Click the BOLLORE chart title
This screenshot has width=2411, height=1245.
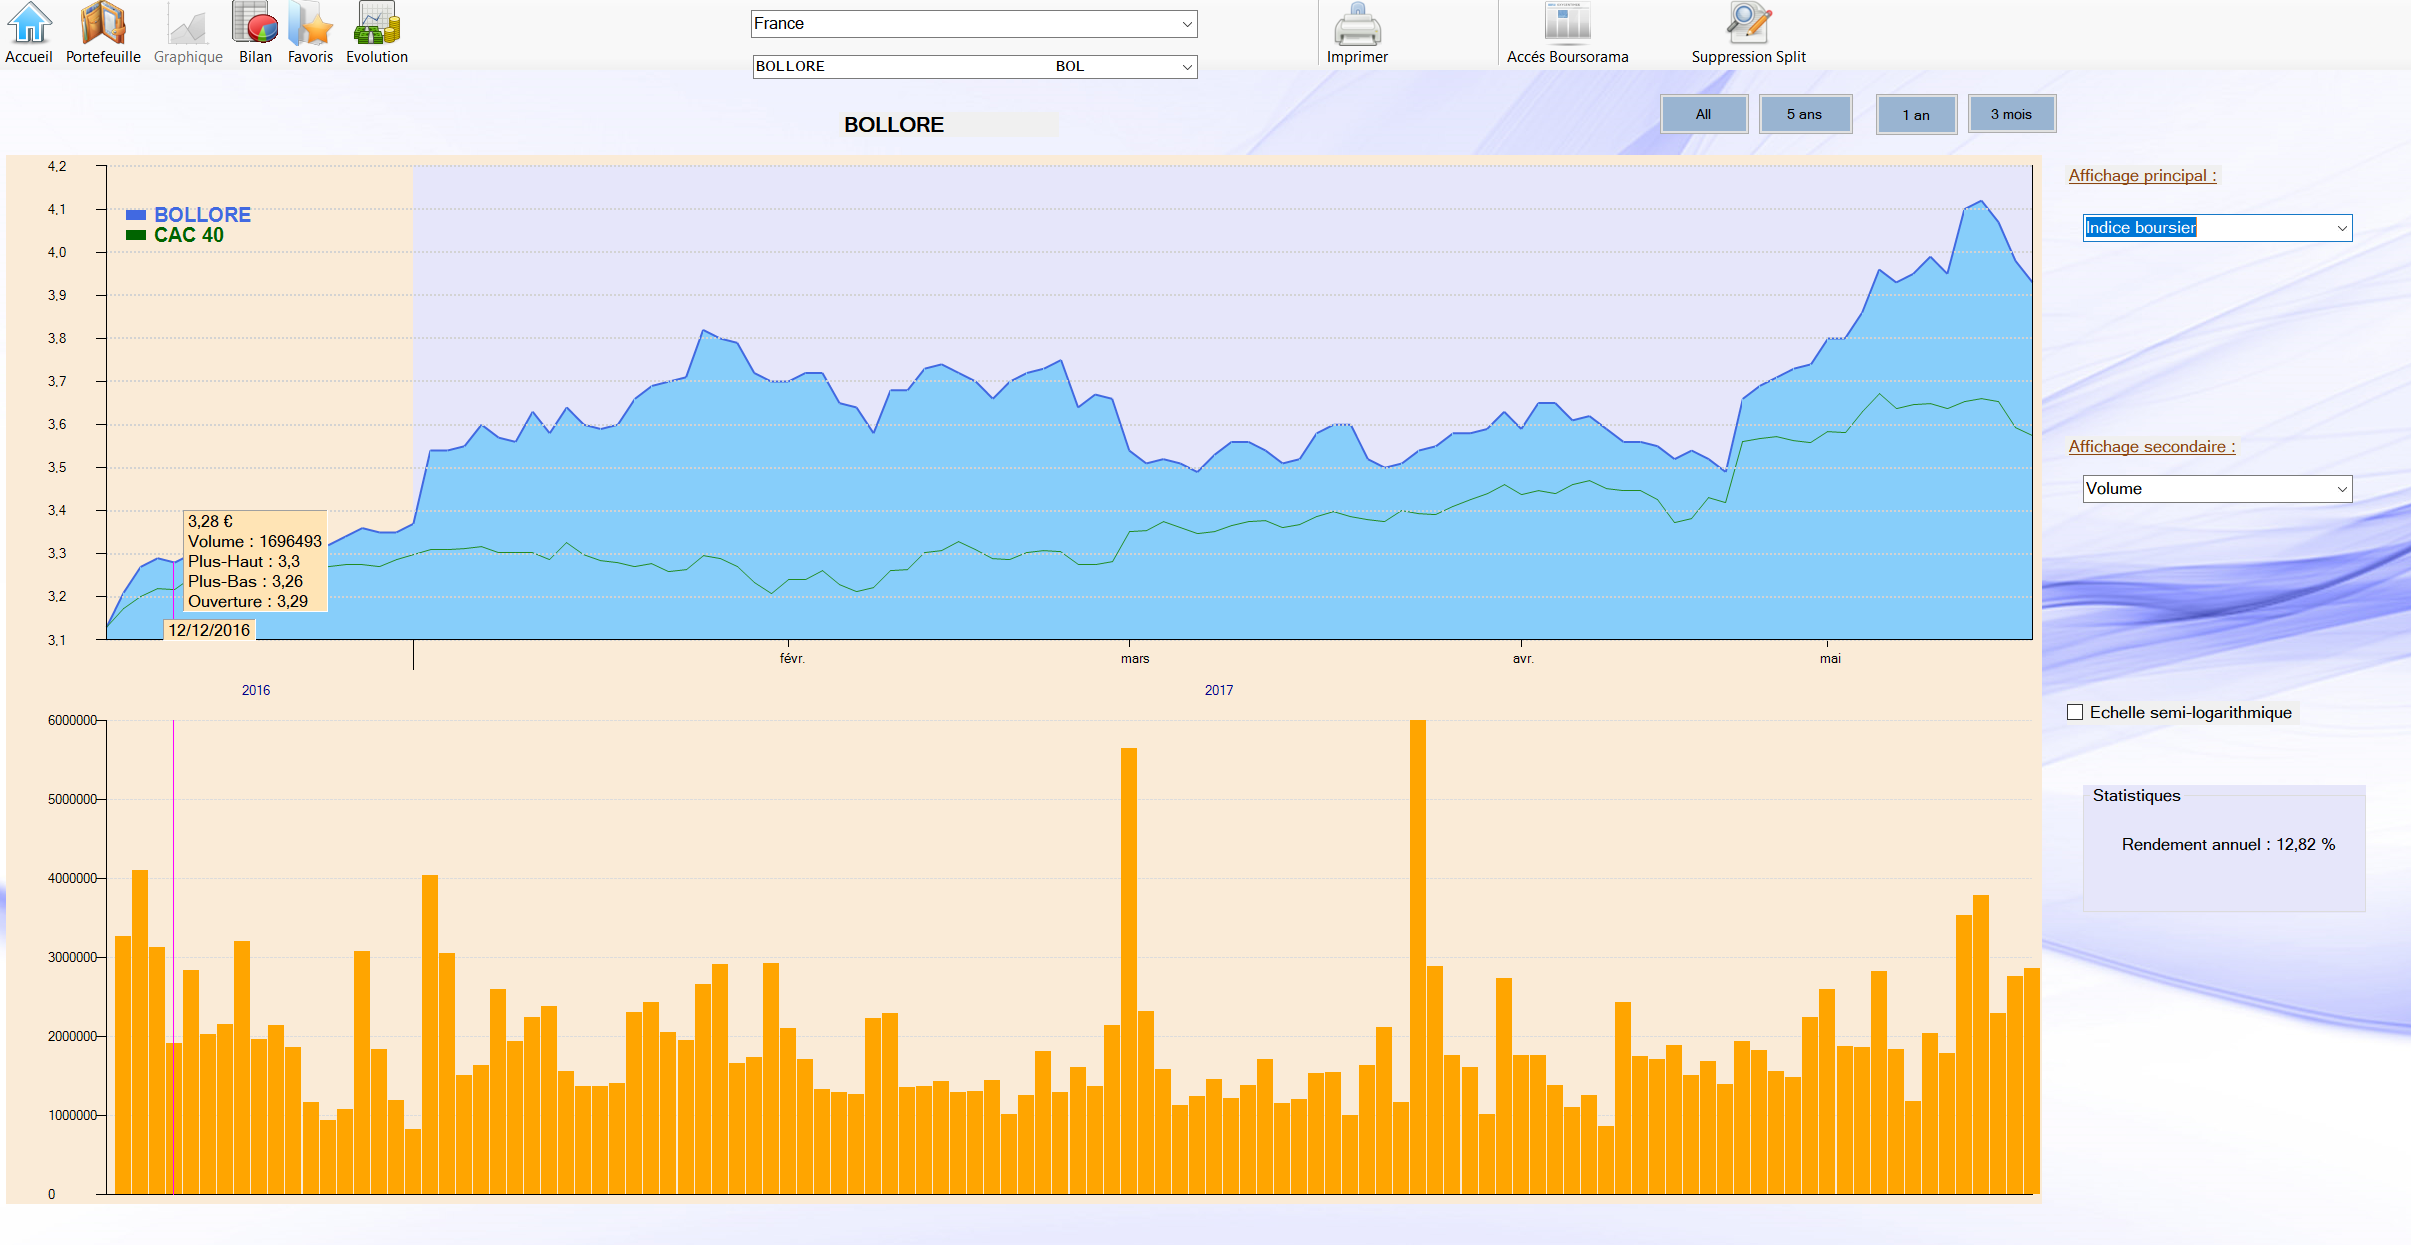[x=894, y=125]
